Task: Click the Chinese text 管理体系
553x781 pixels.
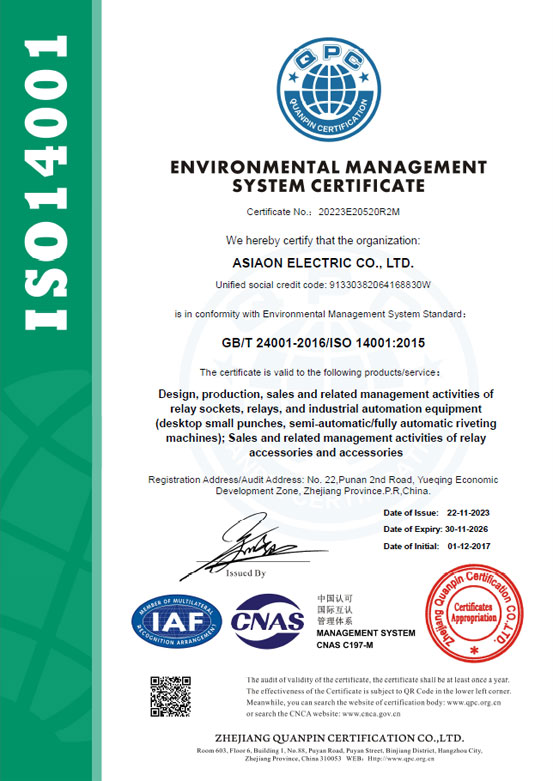Action: [334, 621]
